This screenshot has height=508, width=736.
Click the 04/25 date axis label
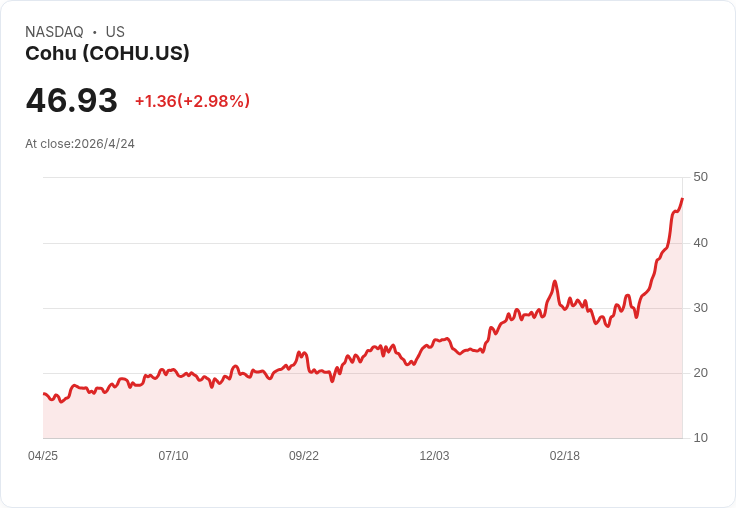(x=43, y=456)
